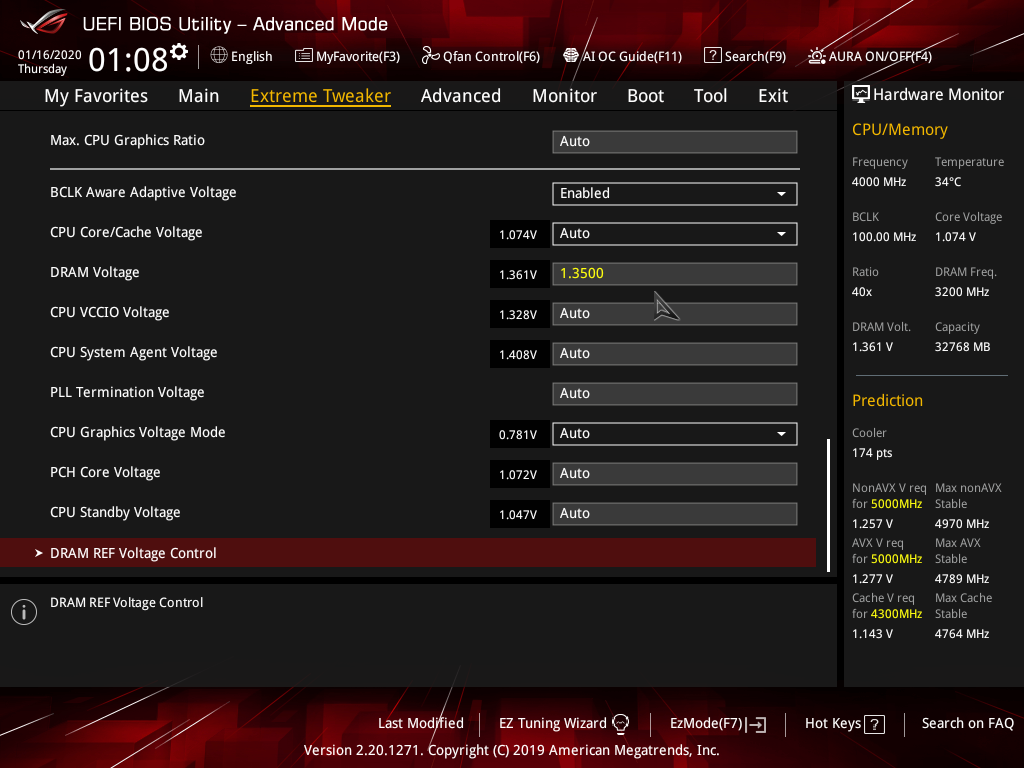Viewport: 1024px width, 768px height.
Task: Click Hot Keys label
Action: (833, 723)
